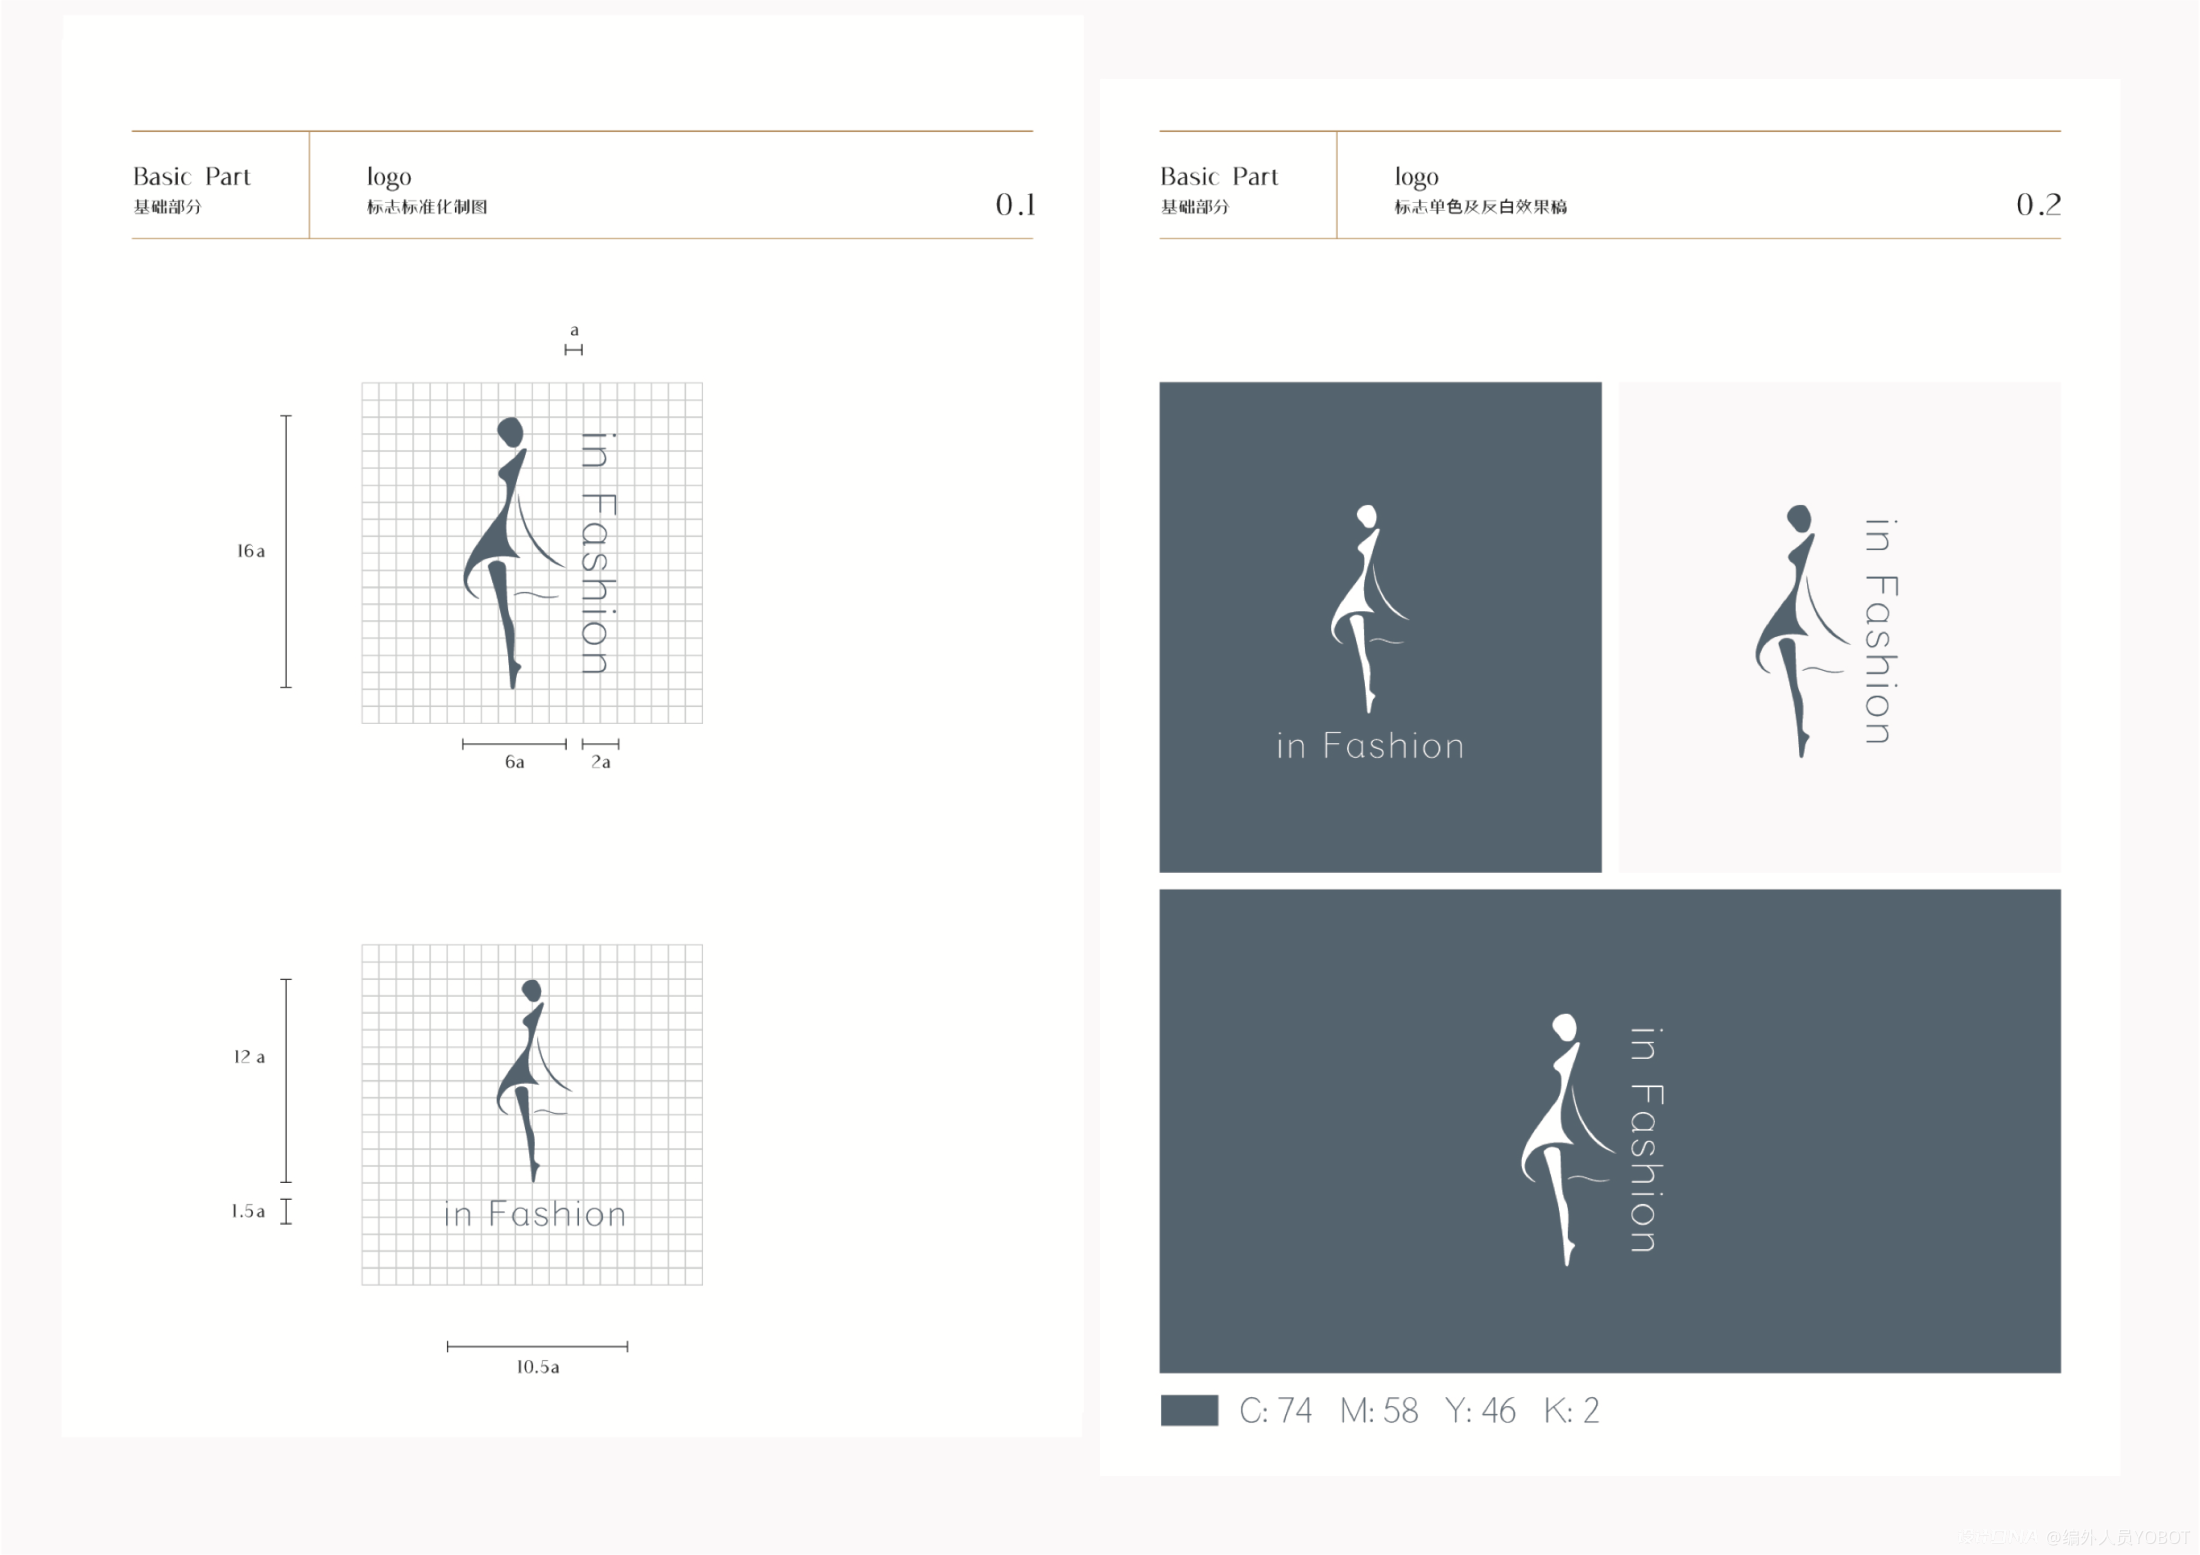Select the page number 0.2
This screenshot has width=2200, height=1555.
2038,205
